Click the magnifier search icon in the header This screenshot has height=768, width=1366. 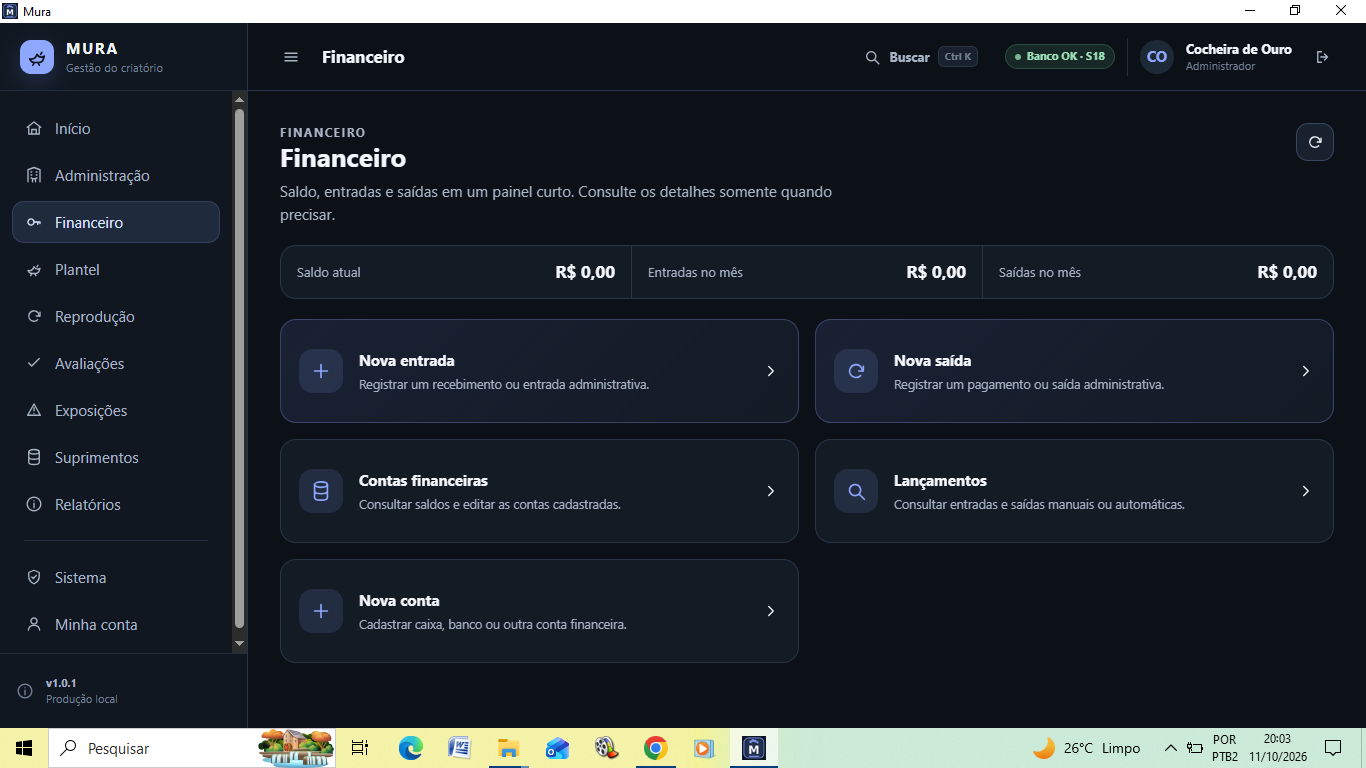tap(873, 57)
